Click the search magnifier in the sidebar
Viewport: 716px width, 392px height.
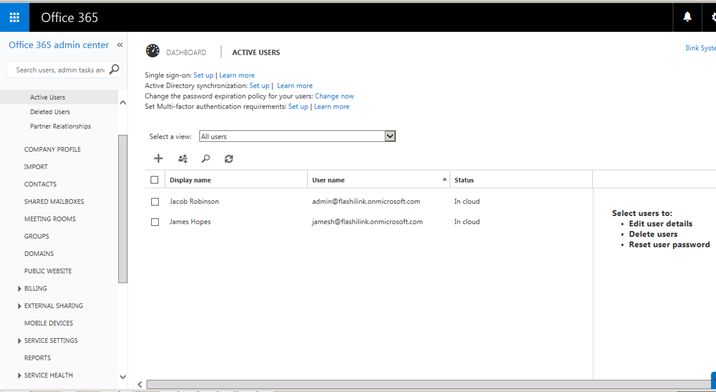(x=114, y=69)
